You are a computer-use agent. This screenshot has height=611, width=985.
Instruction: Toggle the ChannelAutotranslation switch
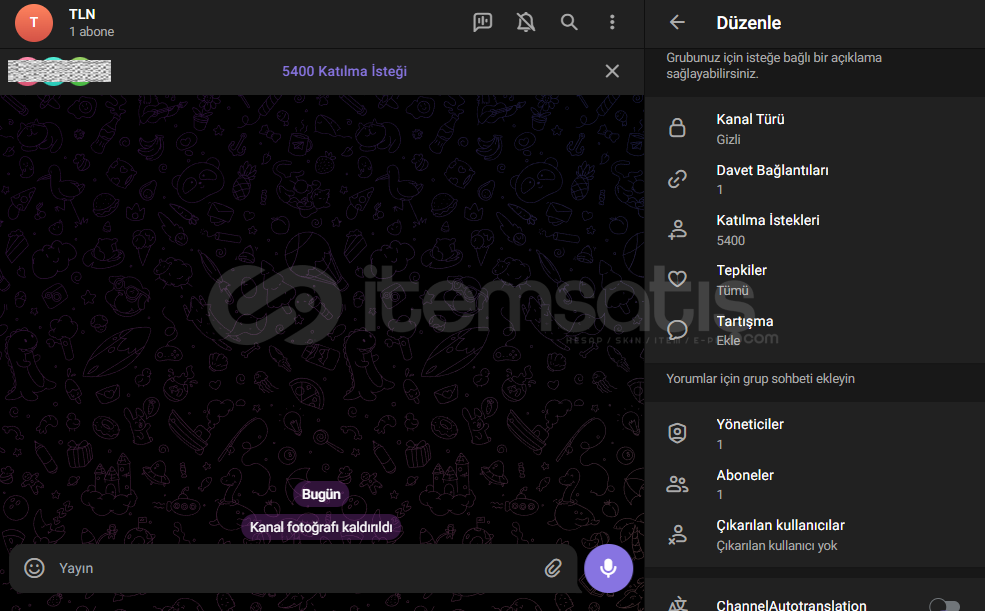(943, 605)
